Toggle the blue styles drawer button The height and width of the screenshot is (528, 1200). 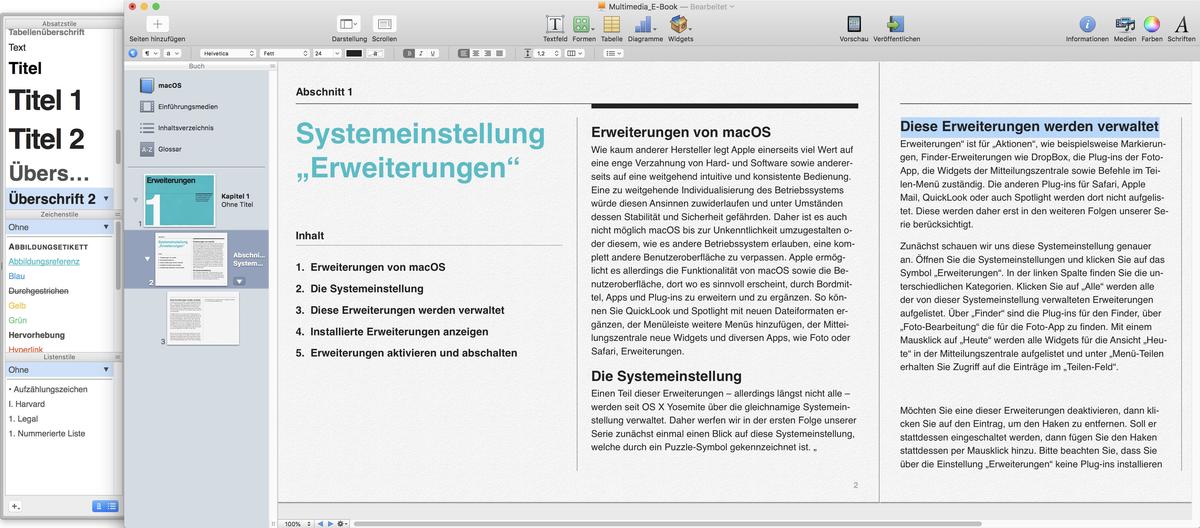pos(132,53)
